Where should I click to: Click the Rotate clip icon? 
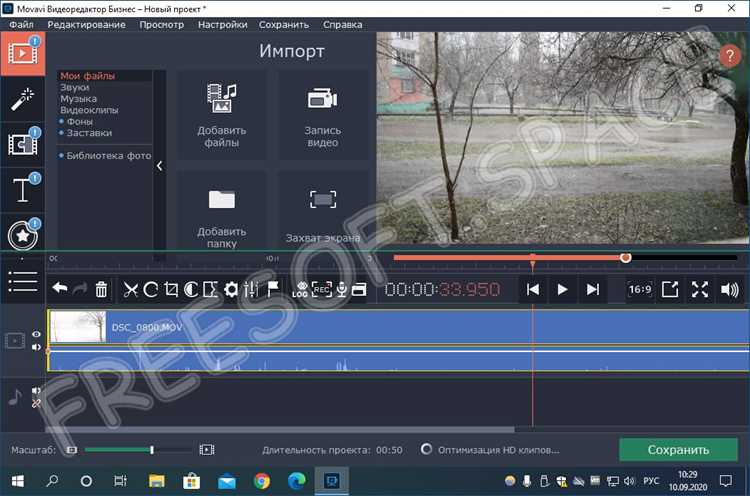(151, 289)
